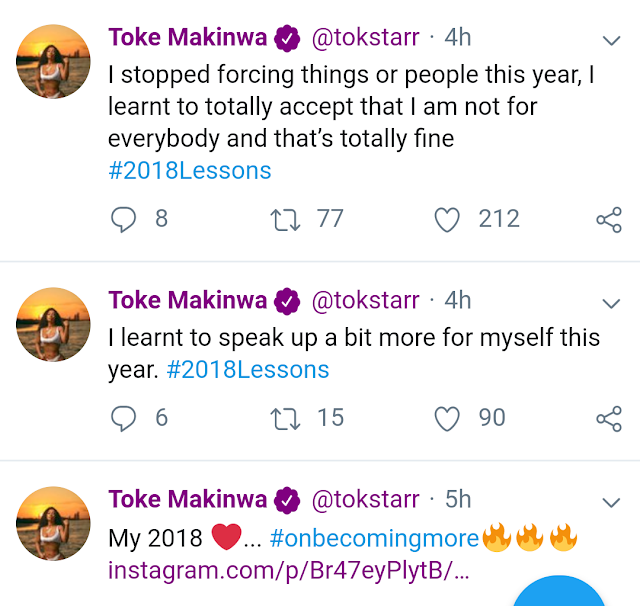This screenshot has height=606, width=640.
Task: Open the chevron menu on "My 2018" tweet
Action: click(x=610, y=501)
